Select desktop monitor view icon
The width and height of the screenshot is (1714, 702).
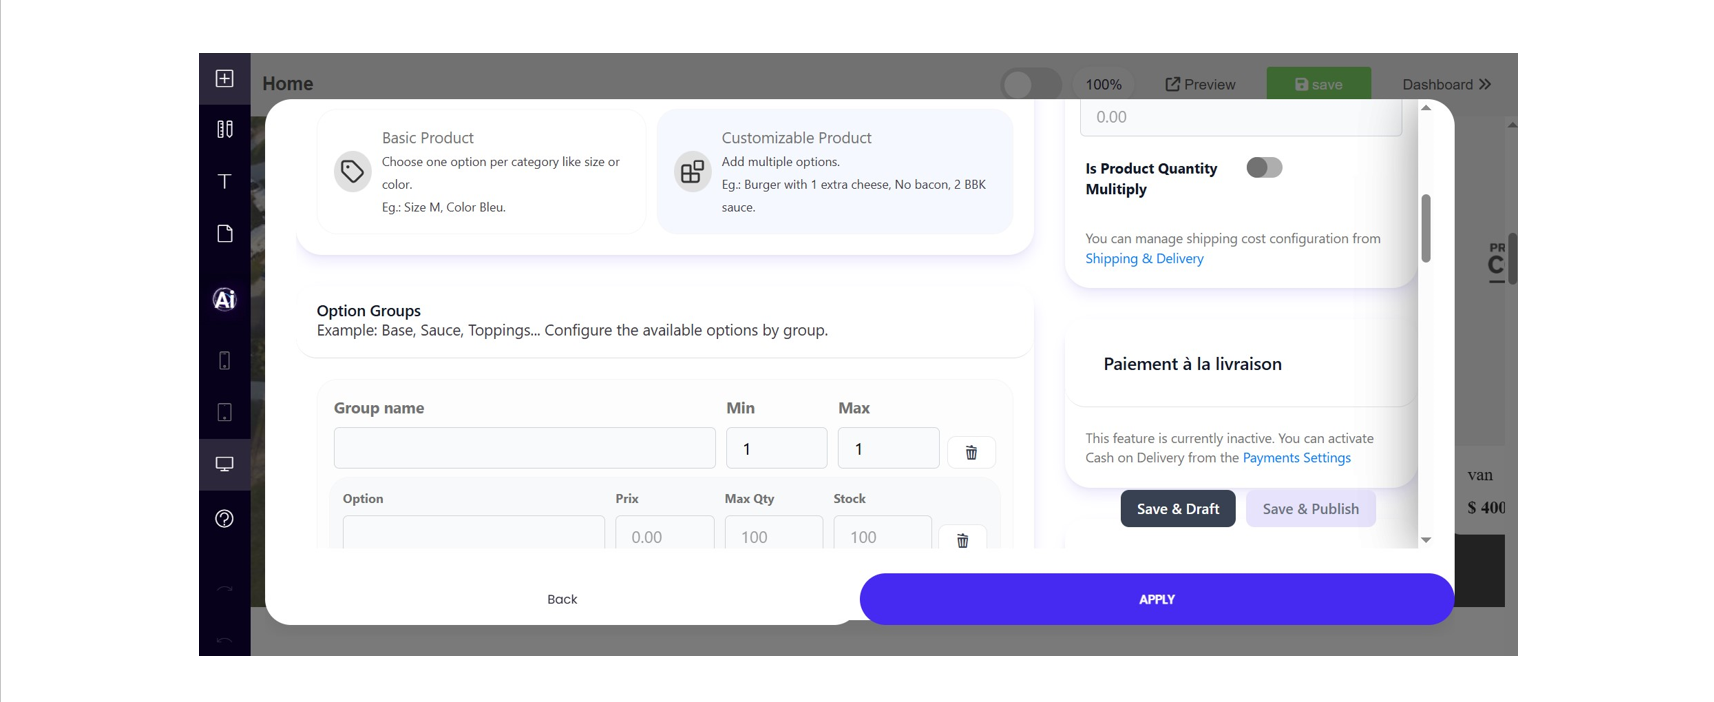[224, 464]
